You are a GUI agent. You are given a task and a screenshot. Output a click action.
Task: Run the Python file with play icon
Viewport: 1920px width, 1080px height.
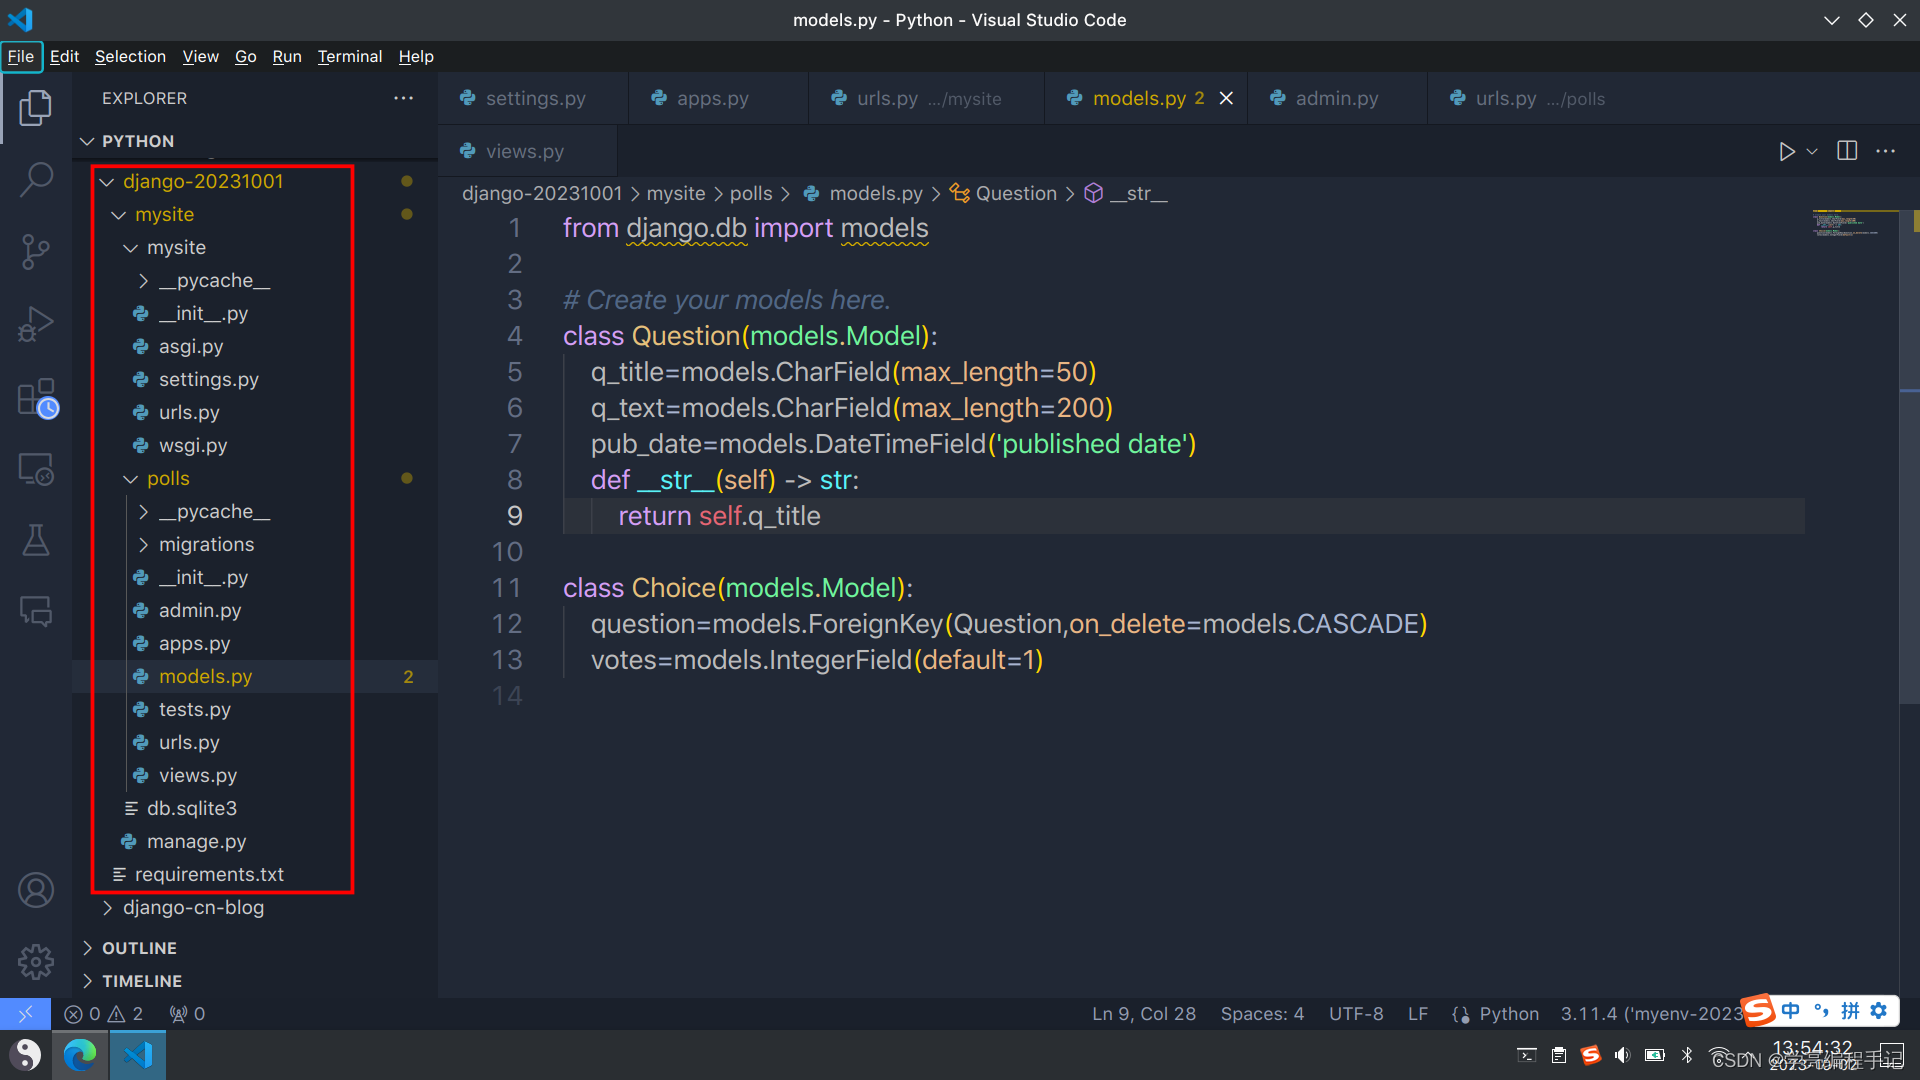click(1786, 151)
